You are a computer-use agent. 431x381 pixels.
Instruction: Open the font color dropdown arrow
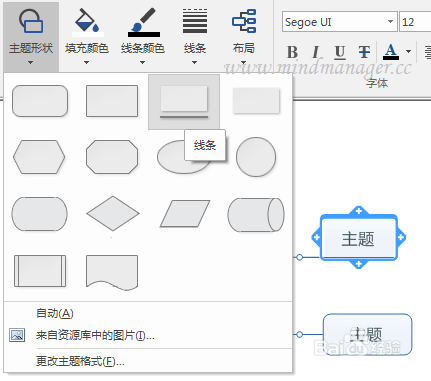408,51
